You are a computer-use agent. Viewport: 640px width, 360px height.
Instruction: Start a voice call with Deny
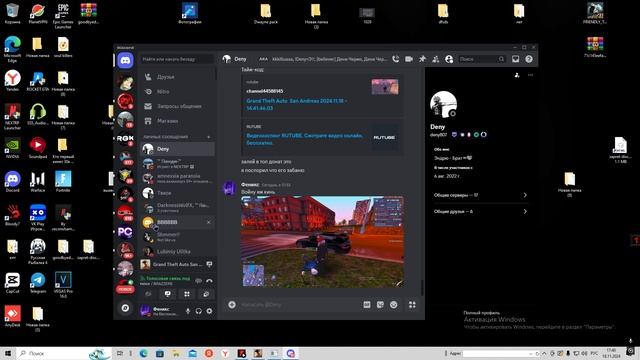396,59
